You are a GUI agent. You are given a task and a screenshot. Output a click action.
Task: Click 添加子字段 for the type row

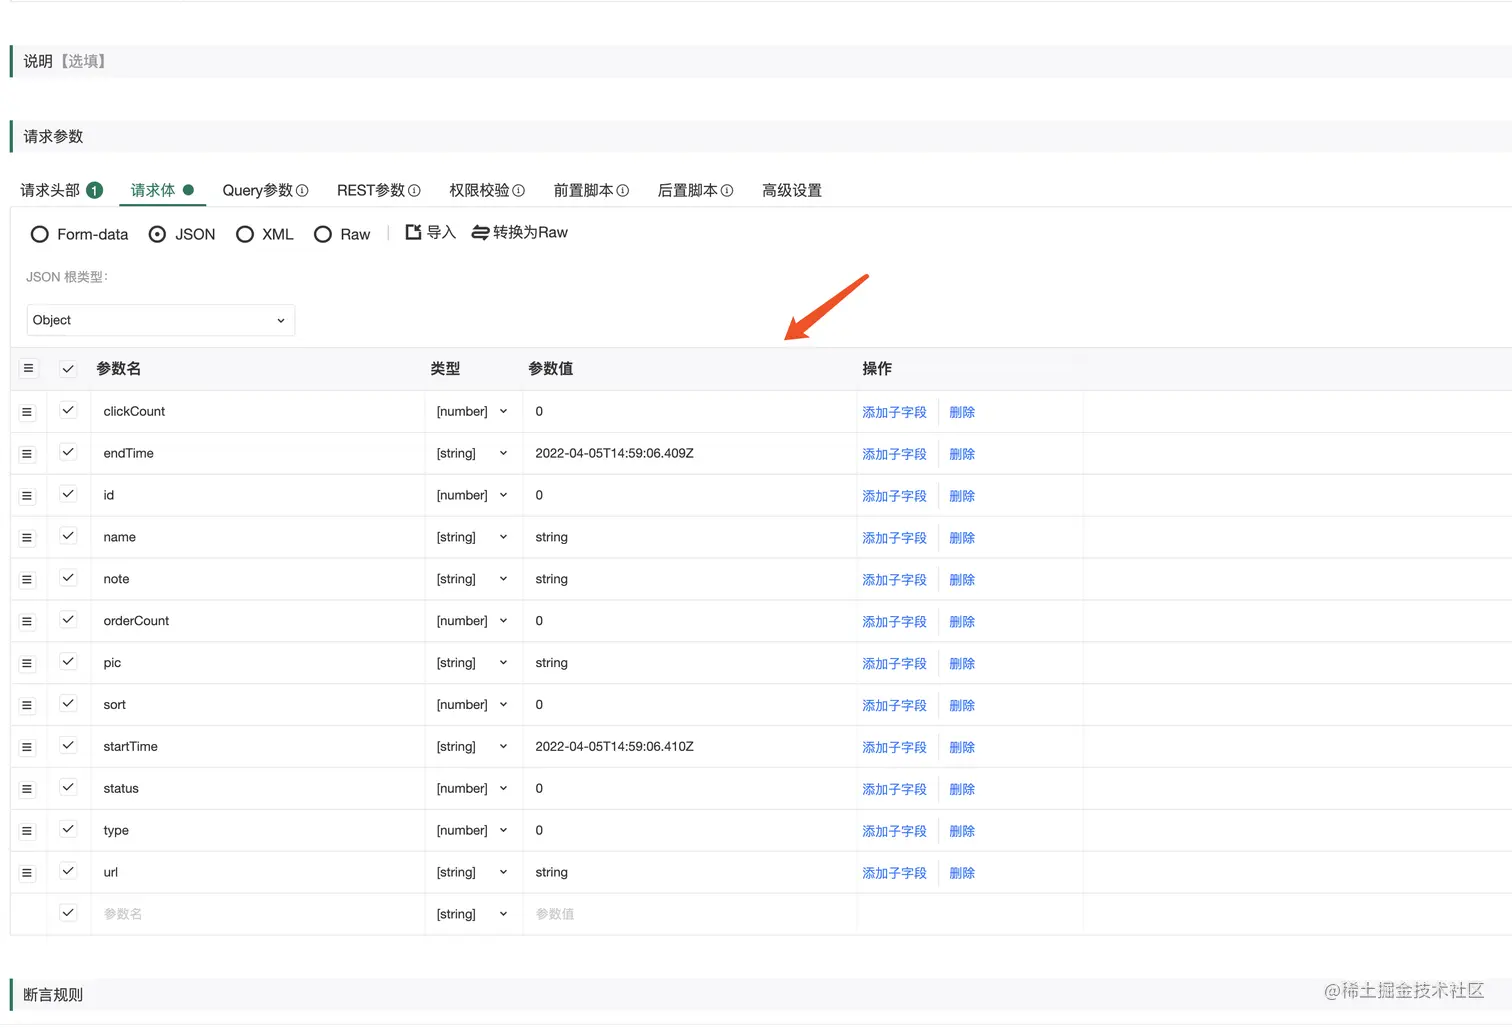tap(894, 831)
